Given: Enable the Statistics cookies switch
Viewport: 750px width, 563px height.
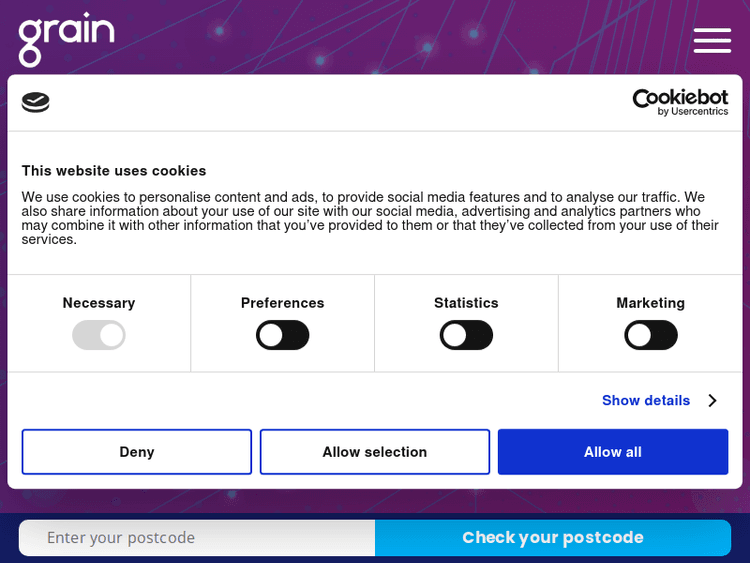Looking at the screenshot, I should (x=466, y=335).
